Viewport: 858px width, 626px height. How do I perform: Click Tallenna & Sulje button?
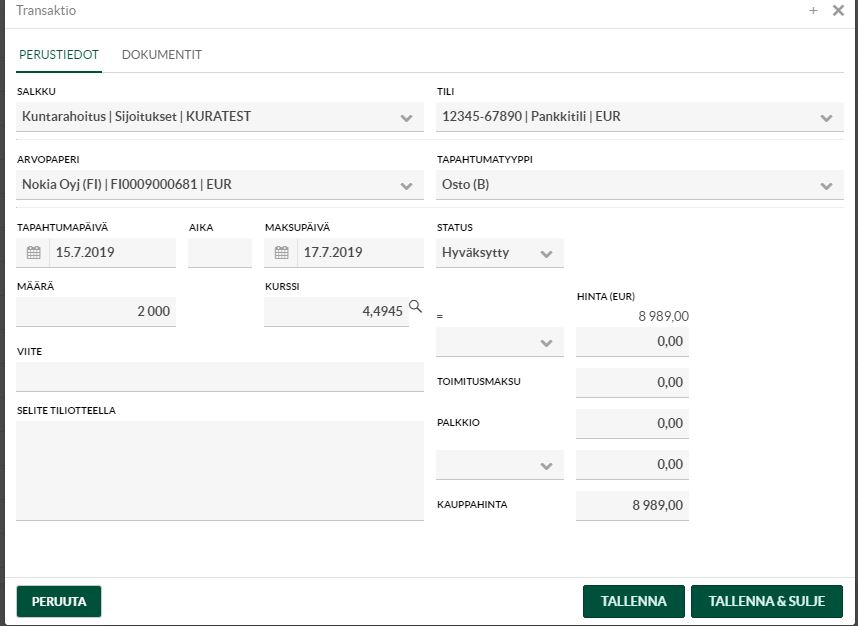[766, 602]
